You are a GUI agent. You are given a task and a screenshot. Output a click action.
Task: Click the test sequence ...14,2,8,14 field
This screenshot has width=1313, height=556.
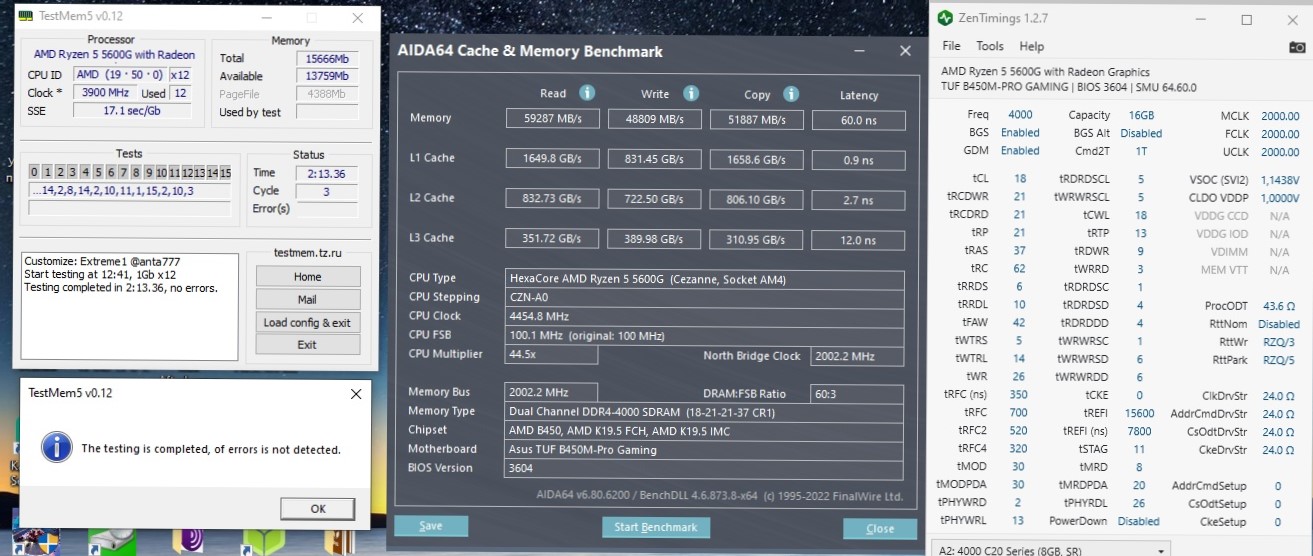point(131,191)
